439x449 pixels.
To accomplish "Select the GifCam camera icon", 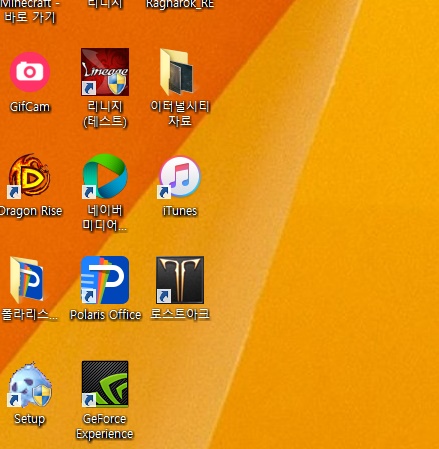I will click(x=30, y=72).
